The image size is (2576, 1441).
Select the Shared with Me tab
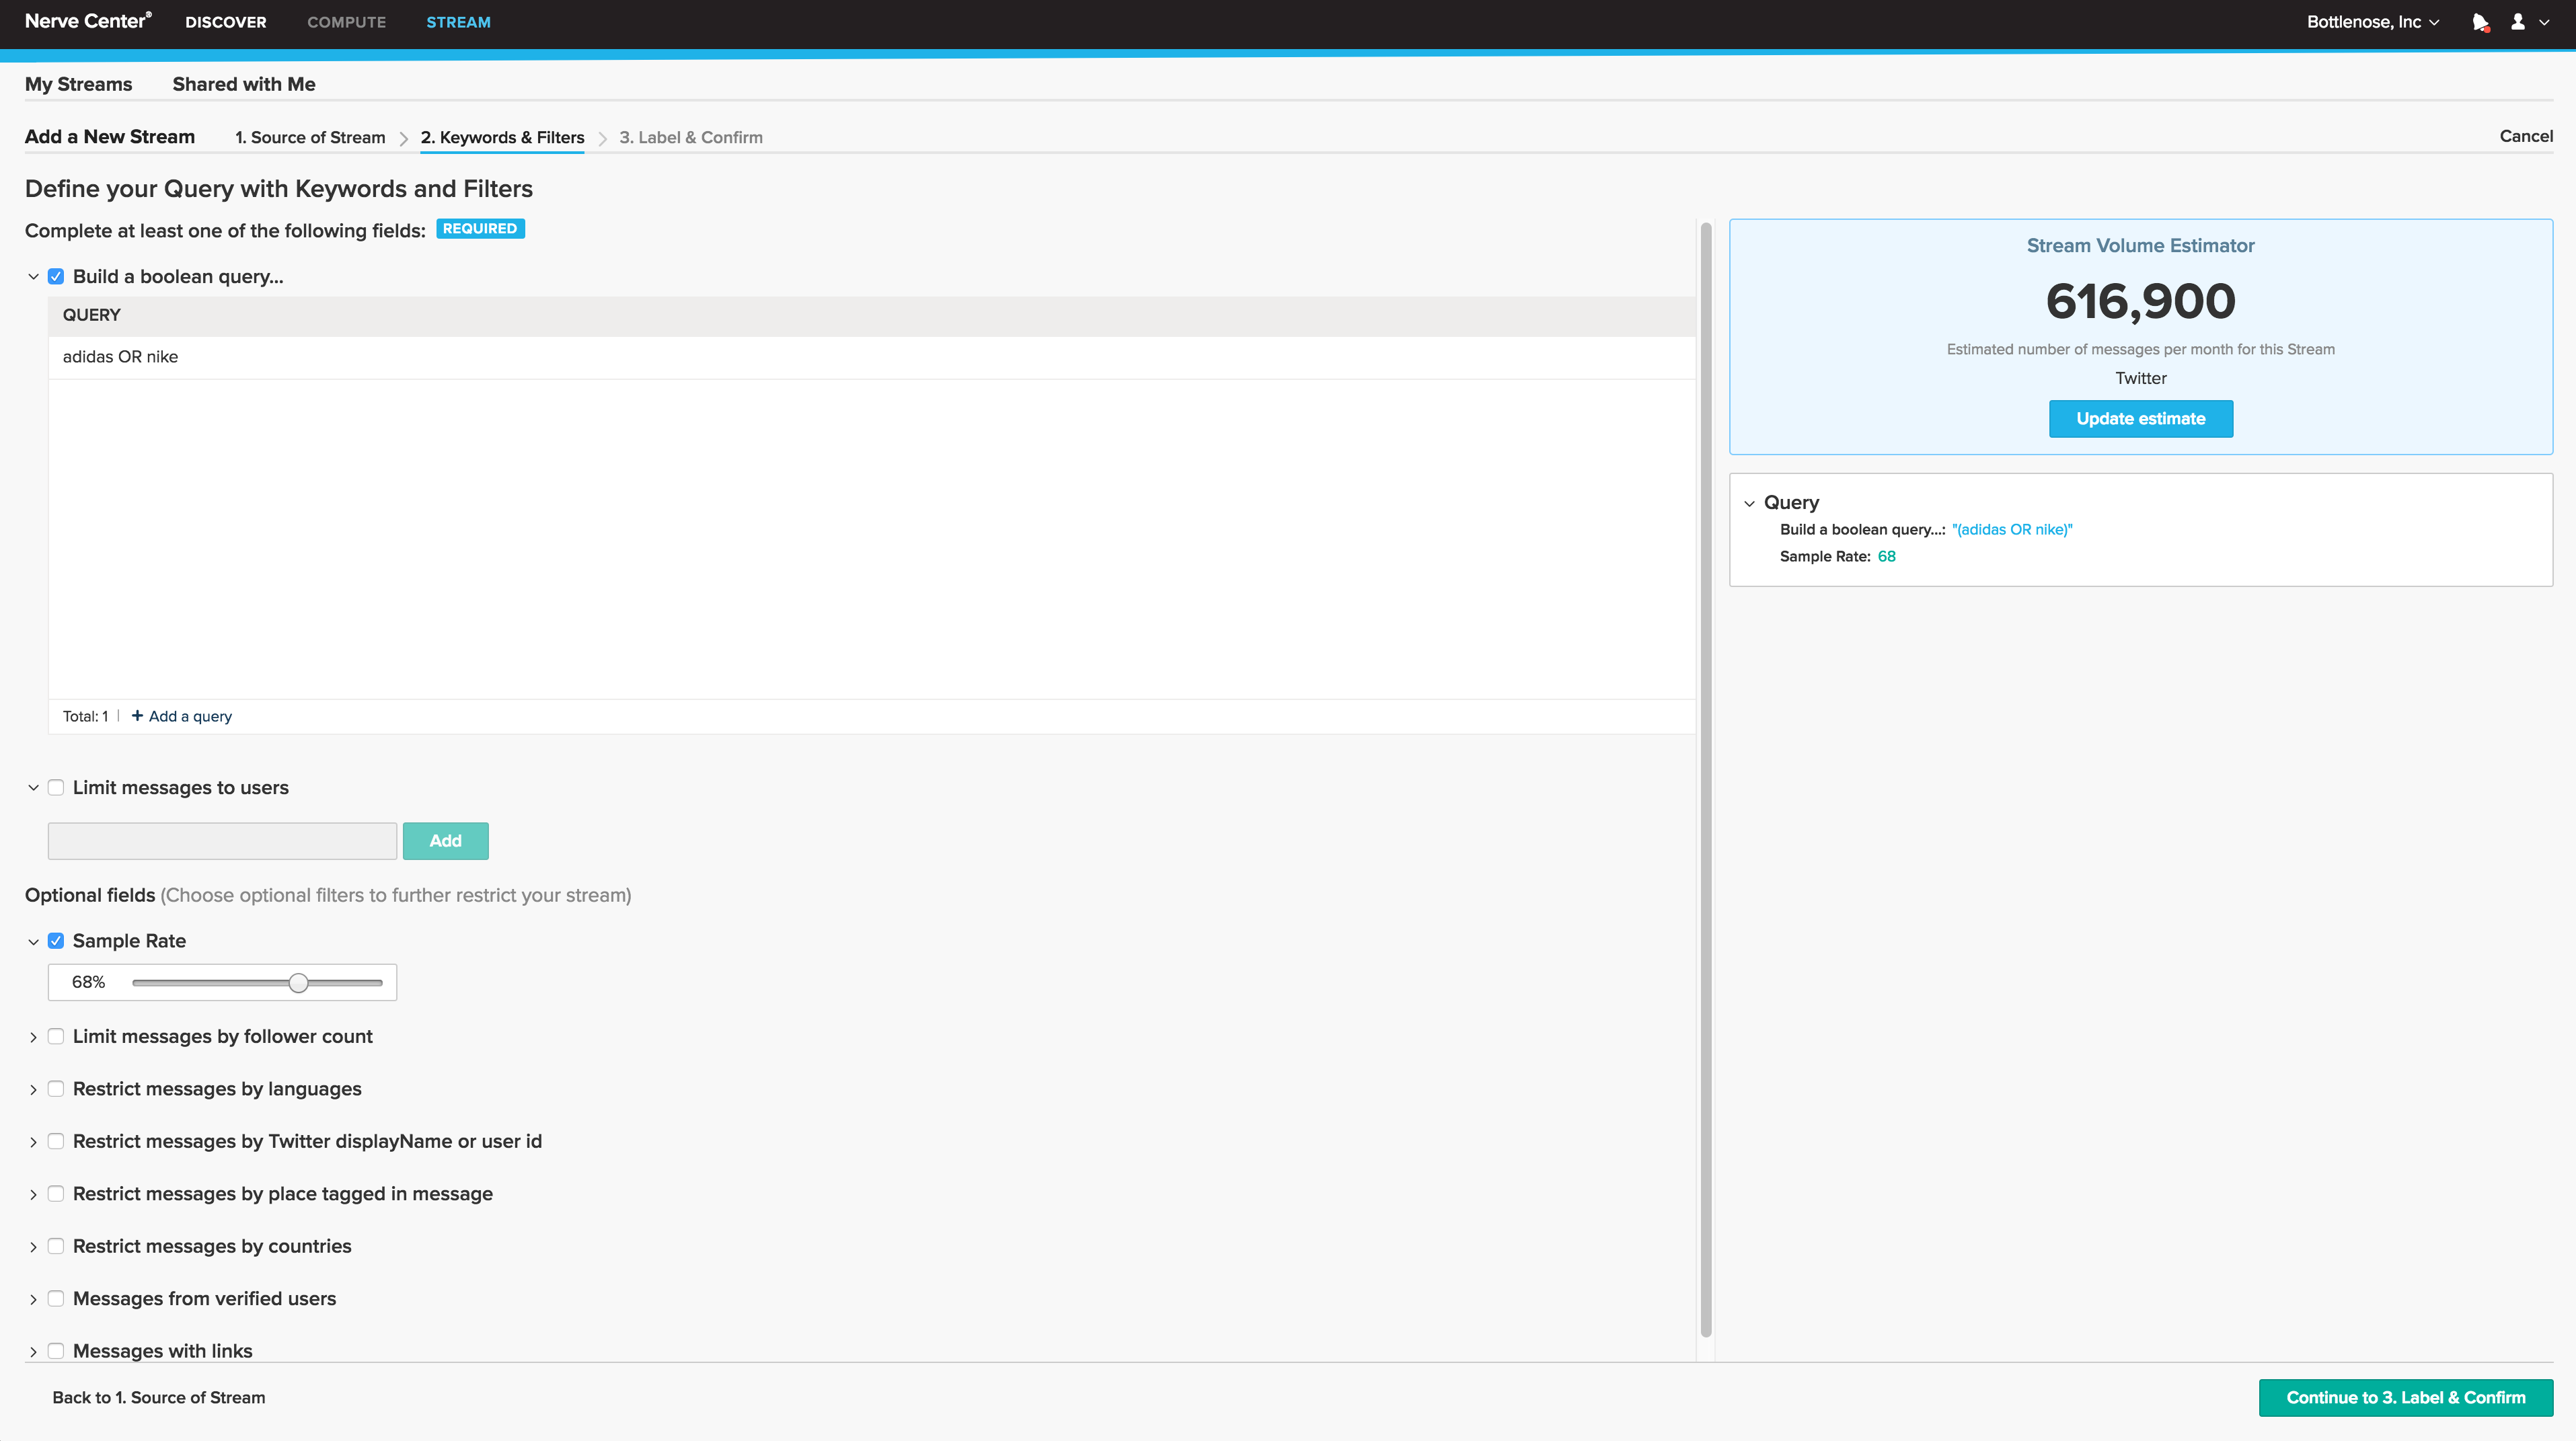tap(244, 83)
